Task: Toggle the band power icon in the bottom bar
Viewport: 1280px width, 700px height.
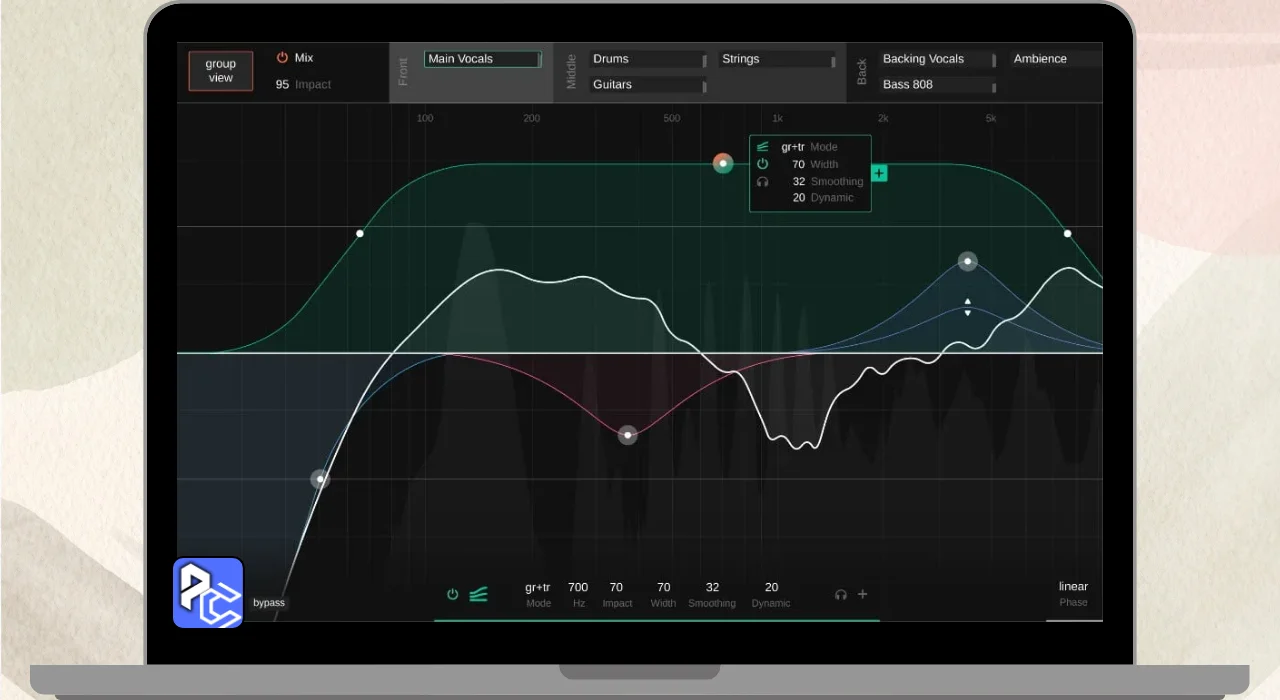Action: point(452,594)
